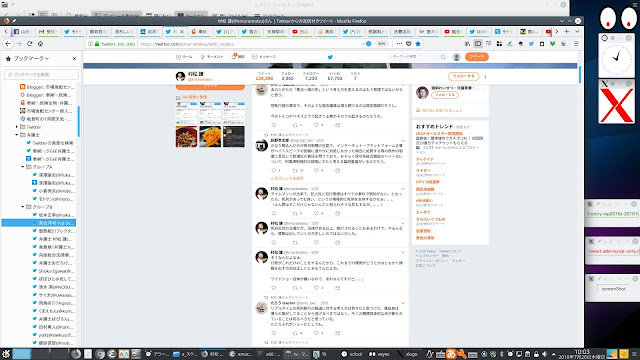Select the highlighted bookmark in グループB
Screen dimensions: 640x360
39,223
